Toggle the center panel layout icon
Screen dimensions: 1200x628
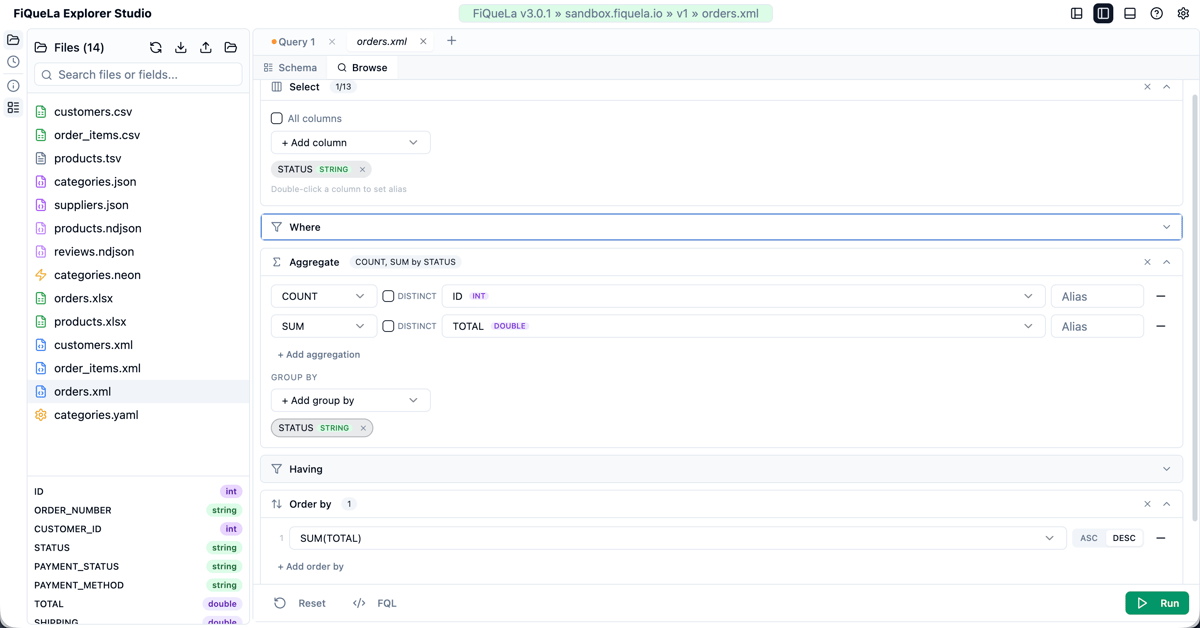click(1103, 14)
